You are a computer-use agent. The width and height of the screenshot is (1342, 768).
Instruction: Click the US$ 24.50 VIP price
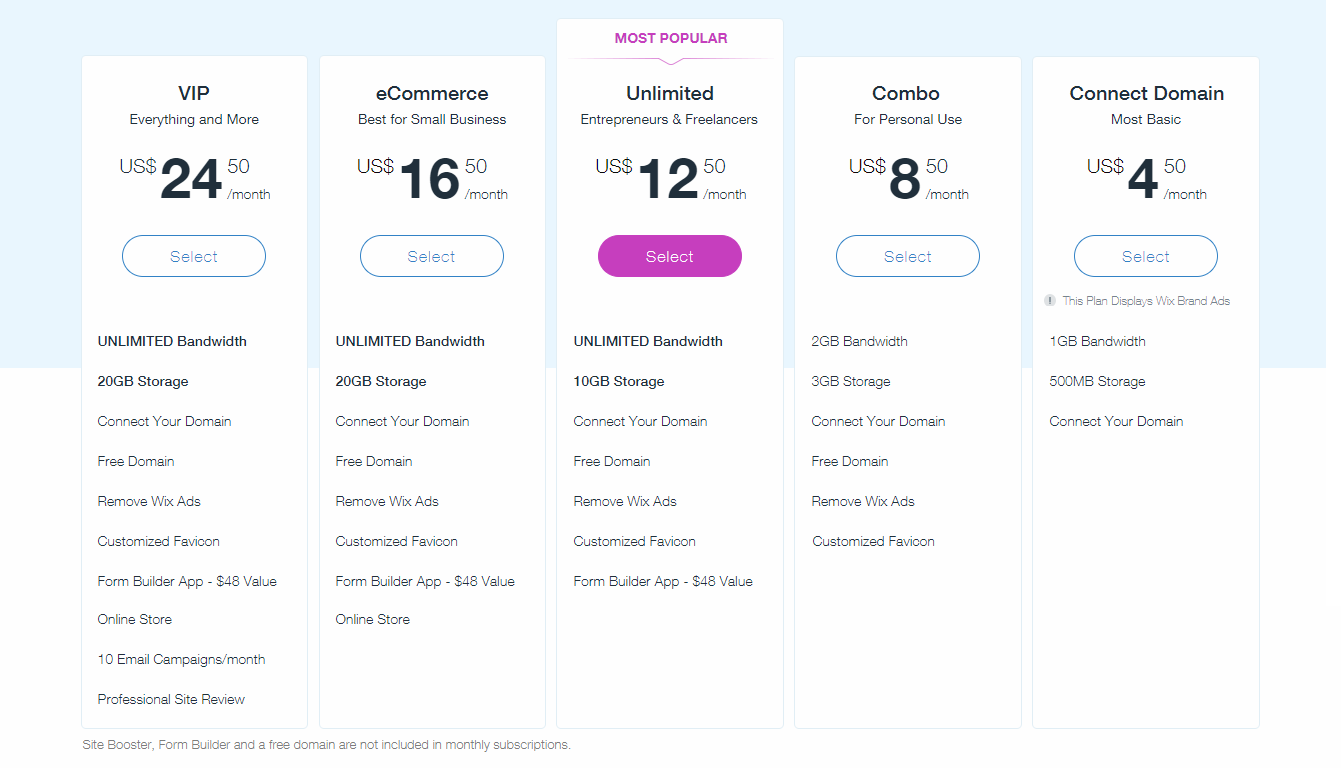[194, 178]
